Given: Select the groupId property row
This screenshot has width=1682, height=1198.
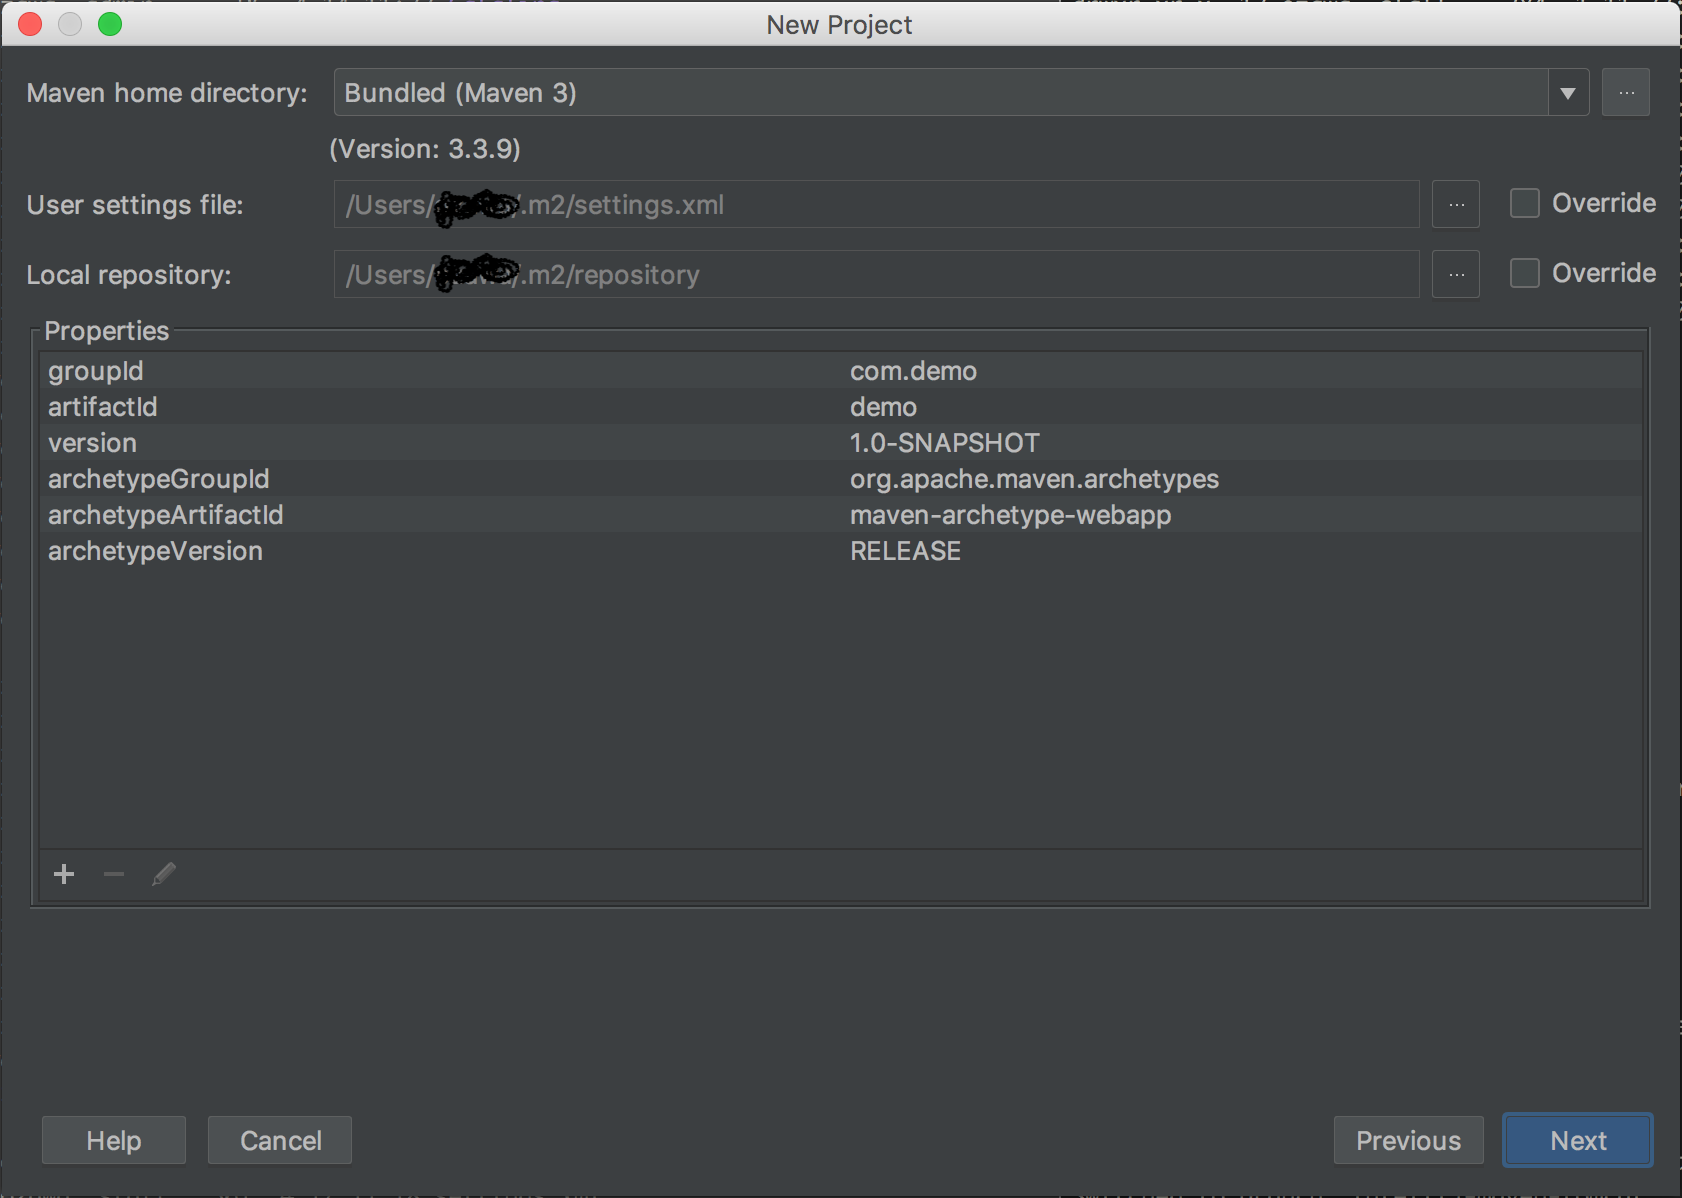Looking at the screenshot, I should [841, 371].
